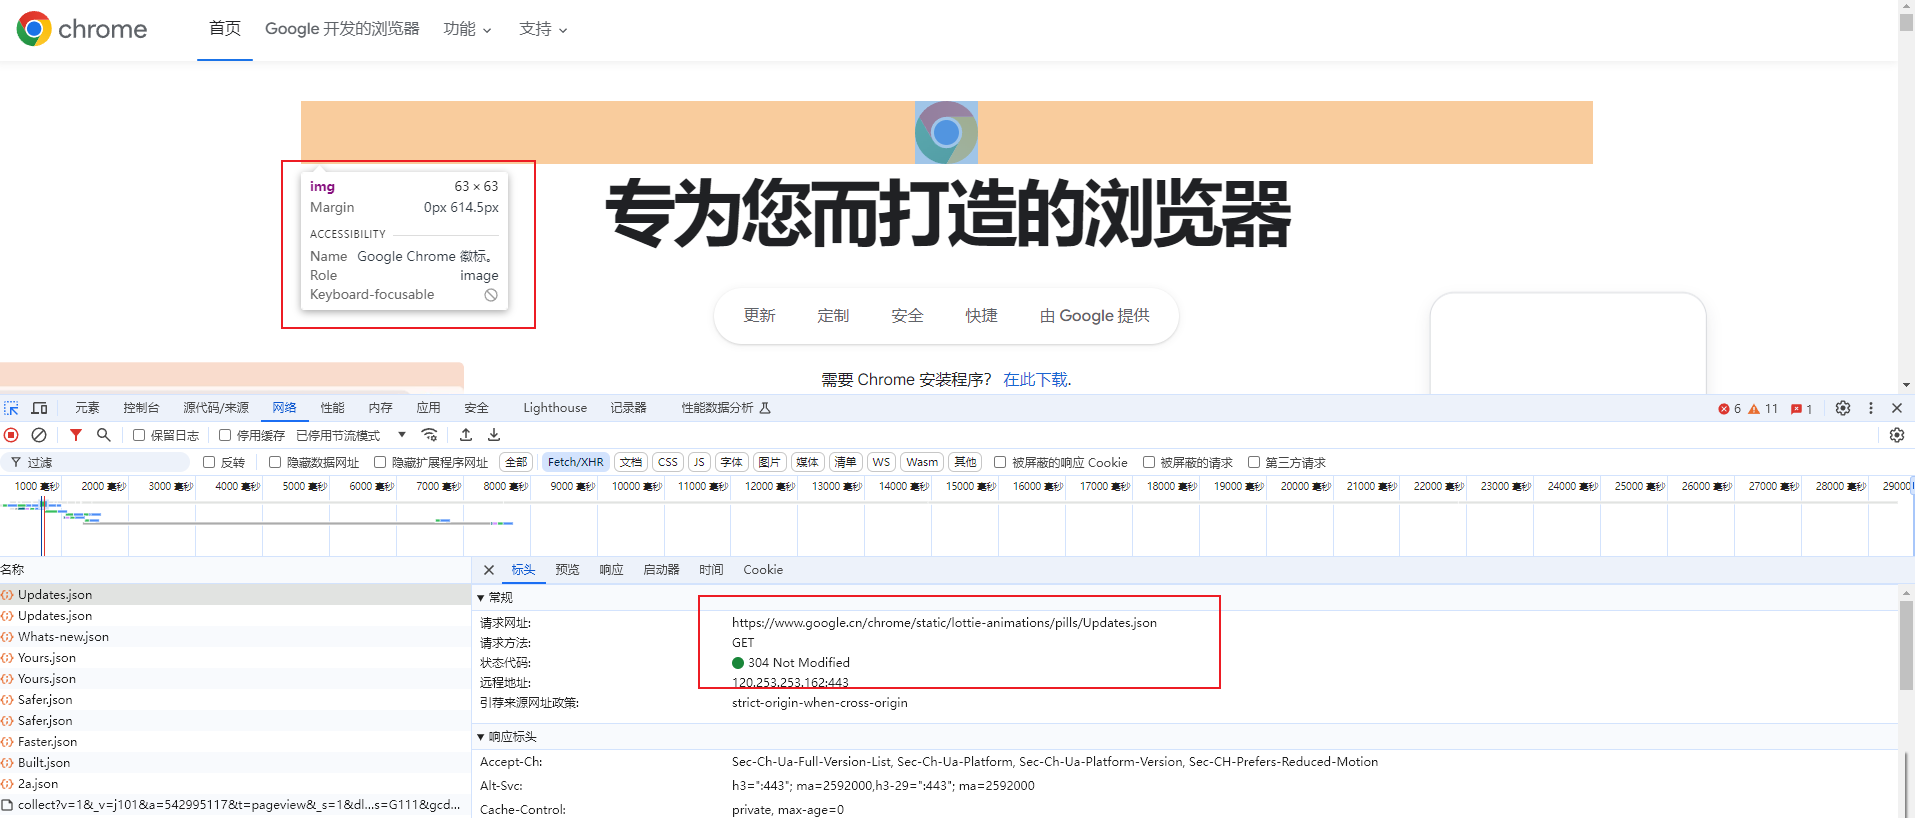Switch to 预览 preview tab
Screen dimensions: 1915x818
point(567,570)
